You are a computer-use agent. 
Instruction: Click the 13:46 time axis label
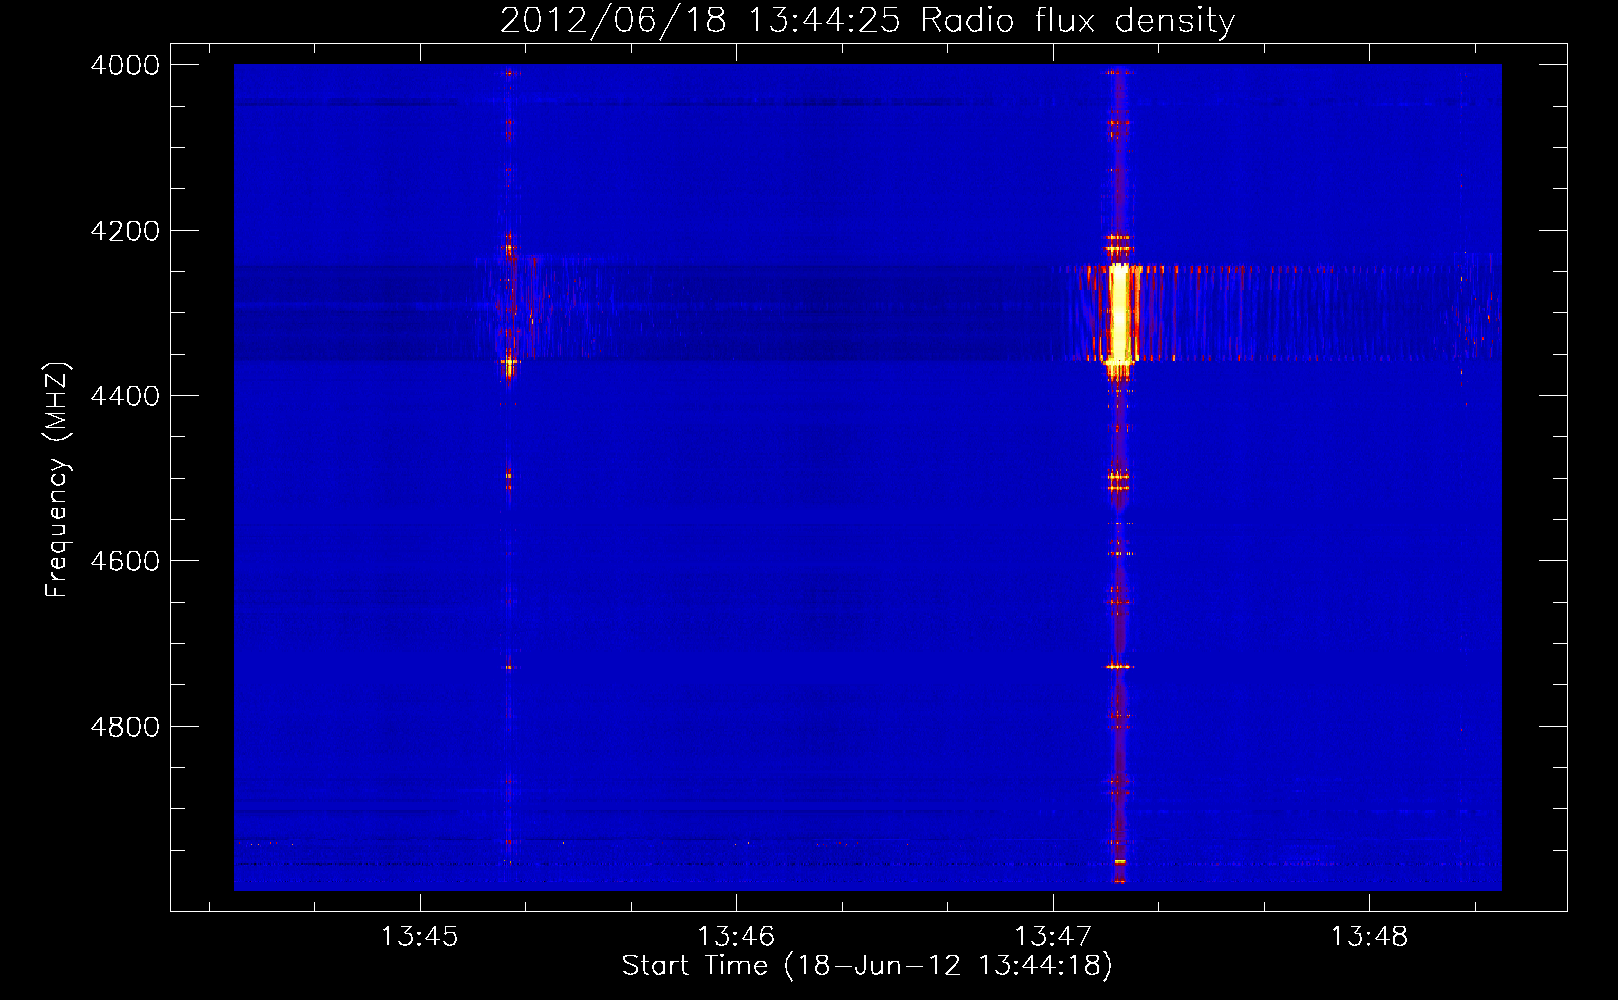(x=736, y=936)
